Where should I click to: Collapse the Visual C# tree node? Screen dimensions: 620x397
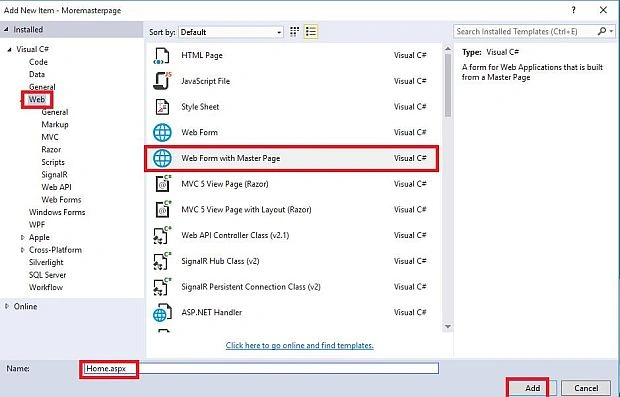pos(9,49)
